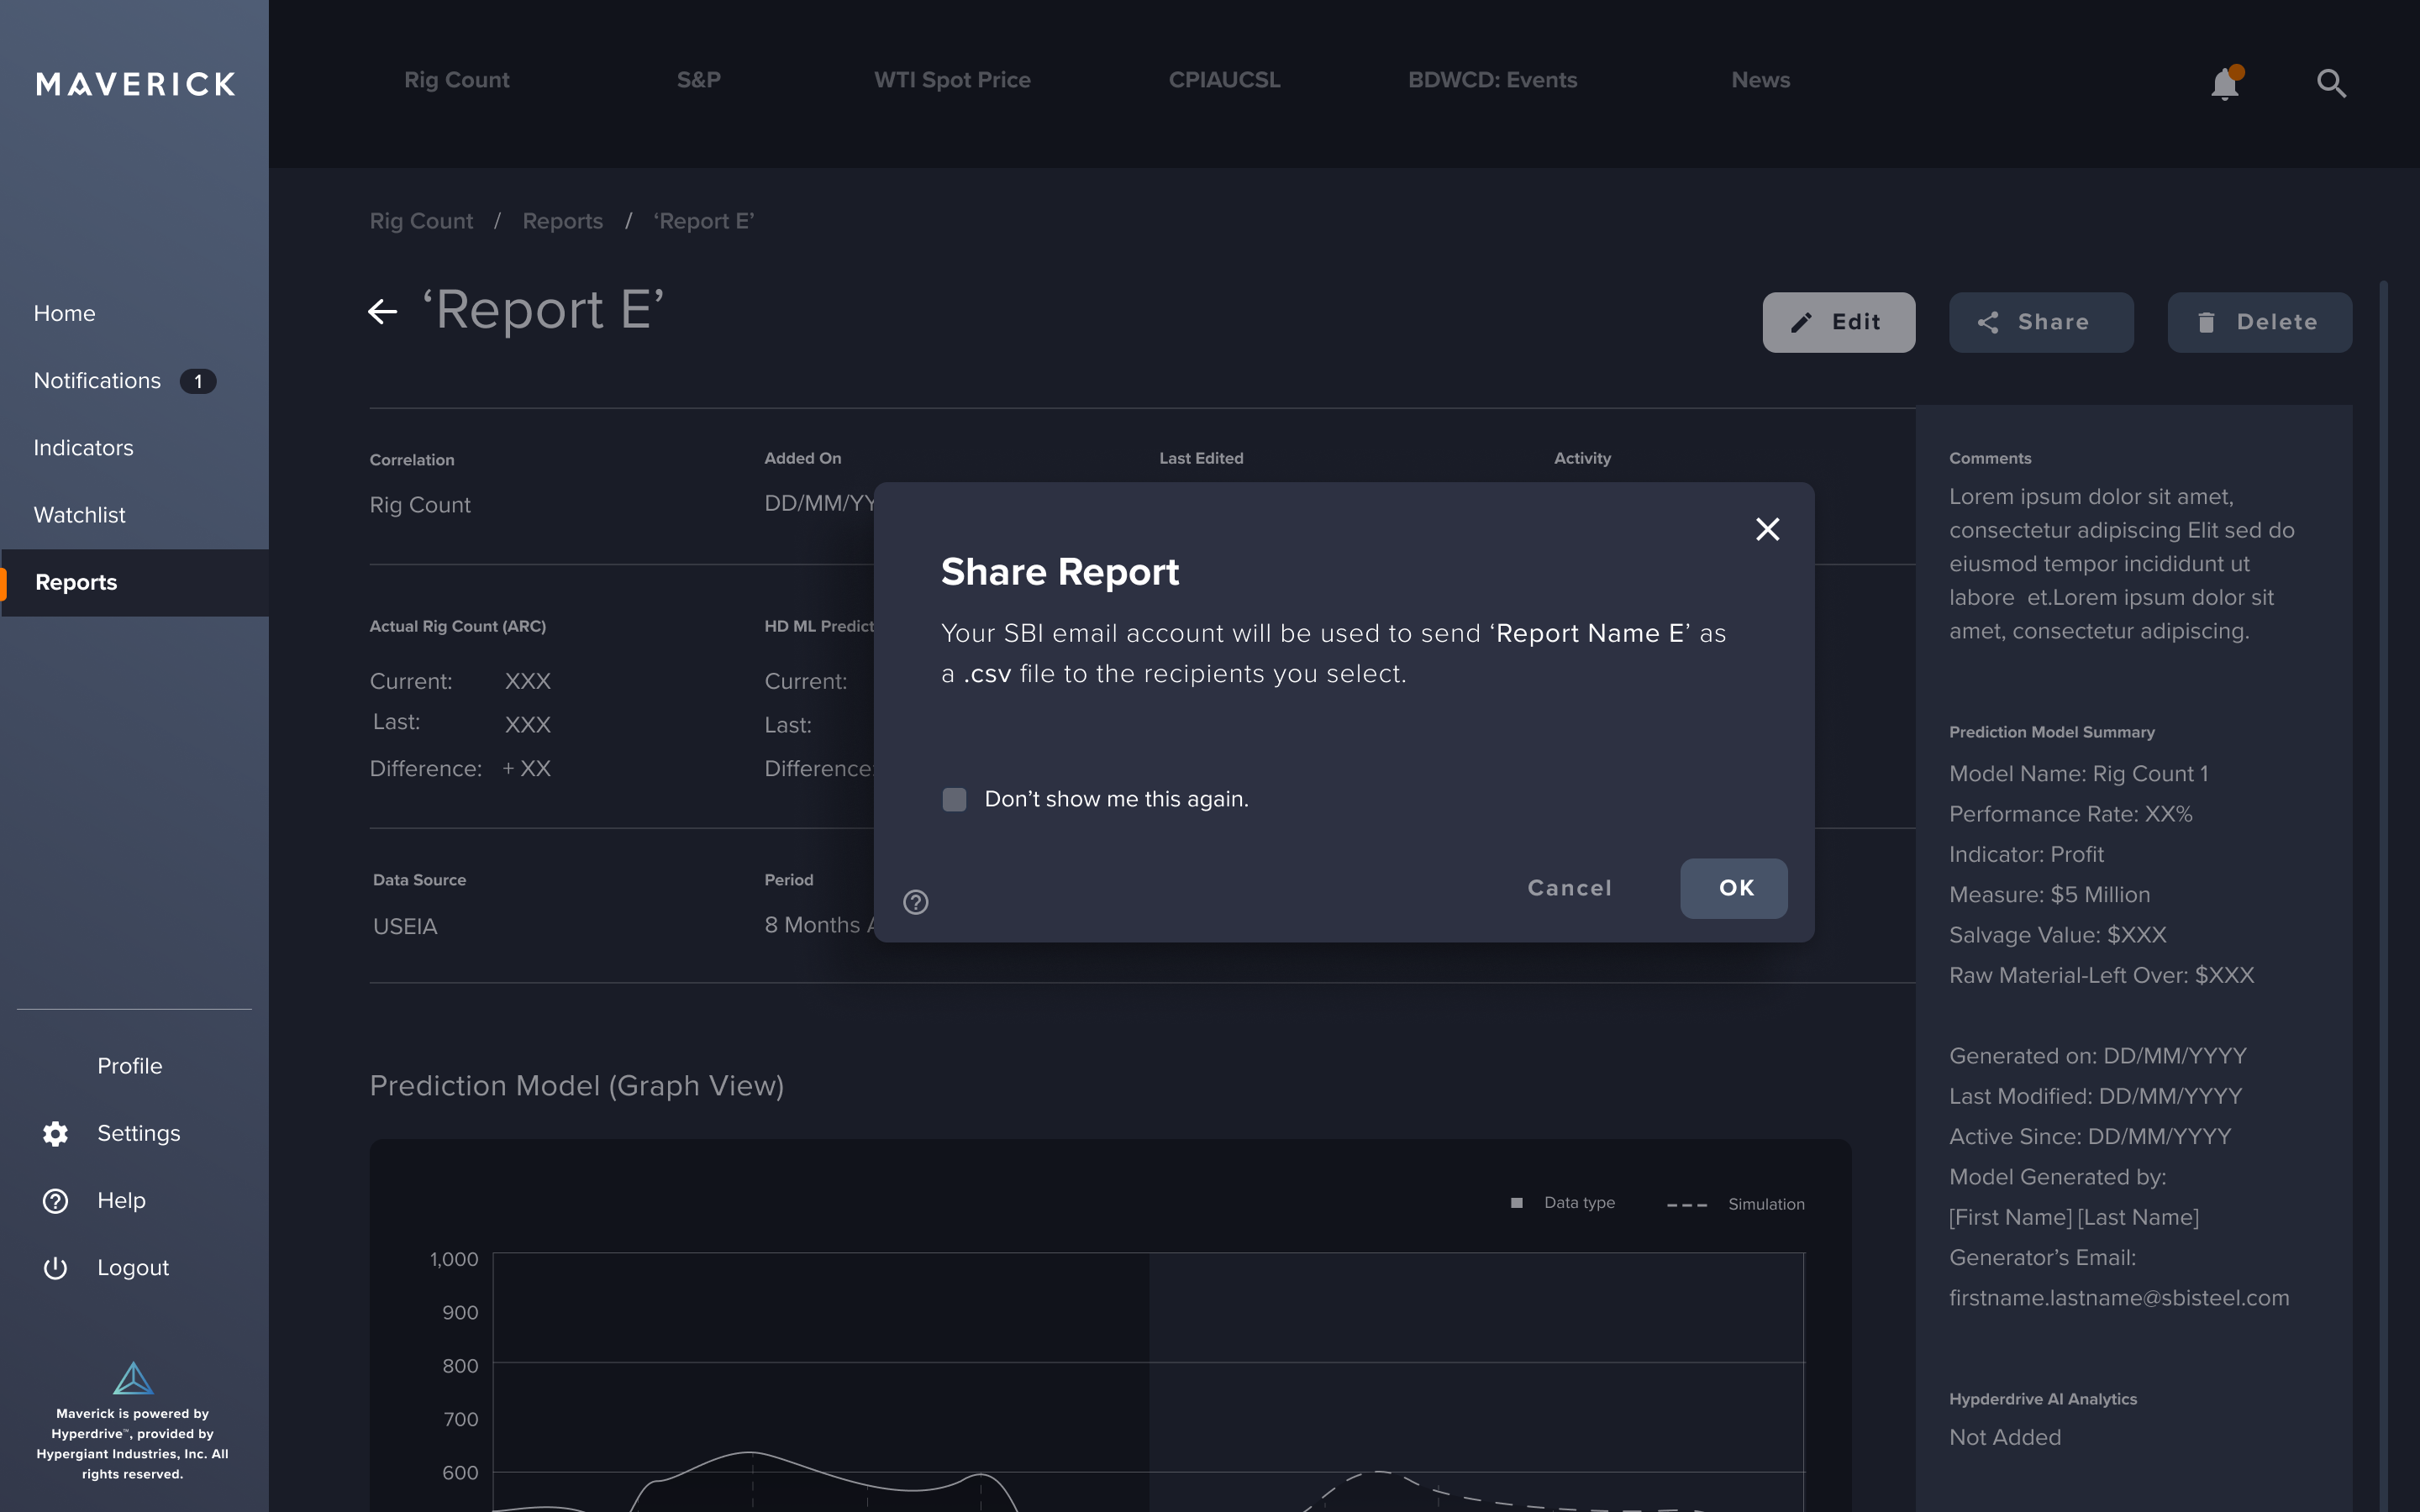Check 'Don't show me this again' box

click(954, 799)
